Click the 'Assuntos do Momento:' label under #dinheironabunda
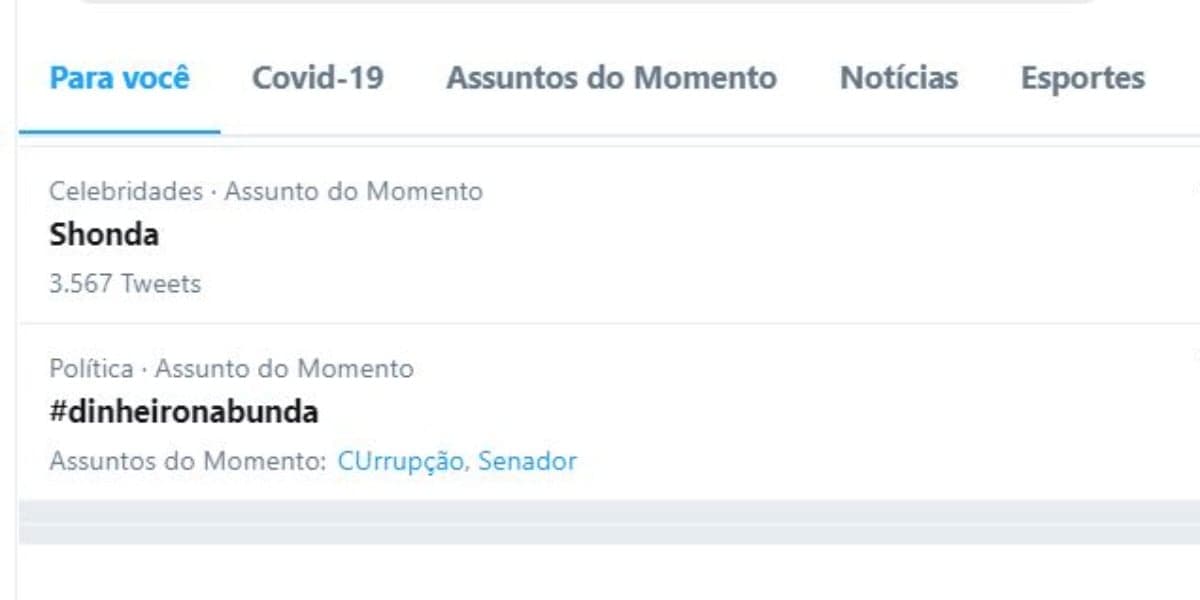 188,462
